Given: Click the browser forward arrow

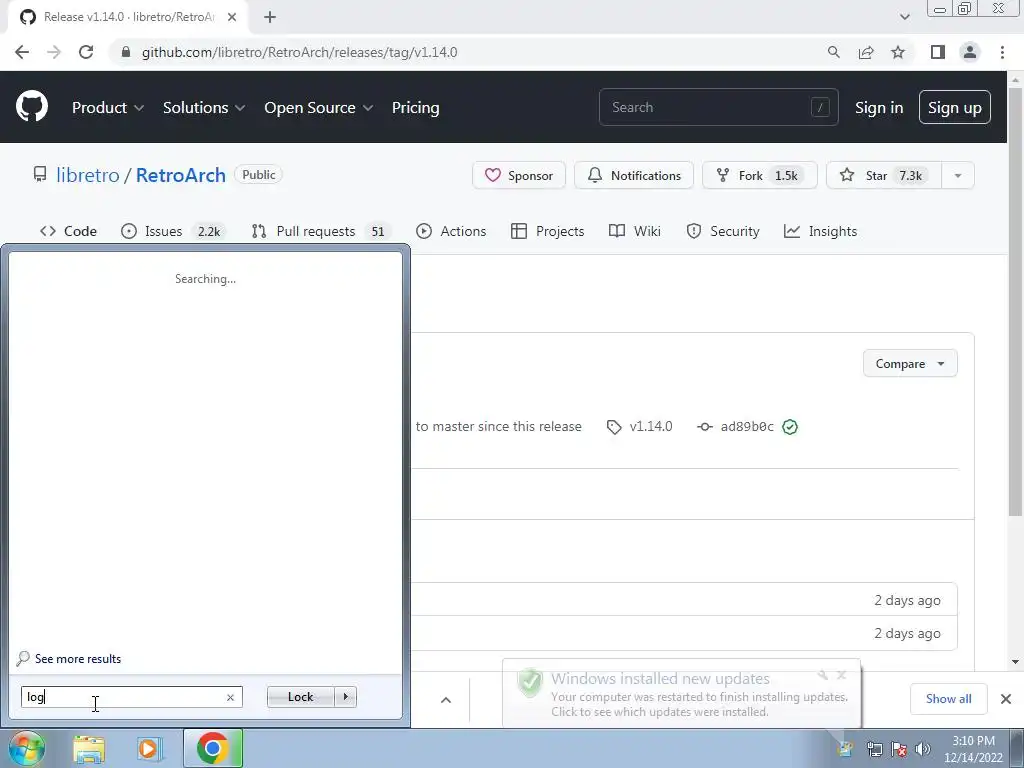Looking at the screenshot, I should click(x=54, y=52).
